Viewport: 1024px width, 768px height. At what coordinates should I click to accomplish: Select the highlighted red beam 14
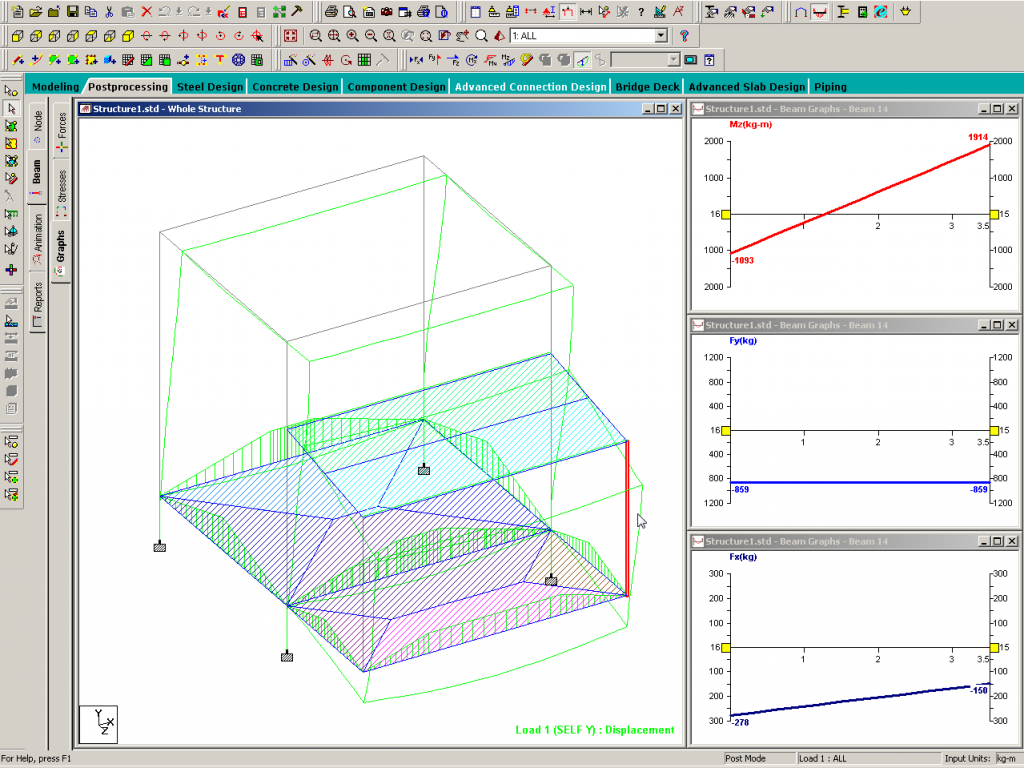point(628,518)
